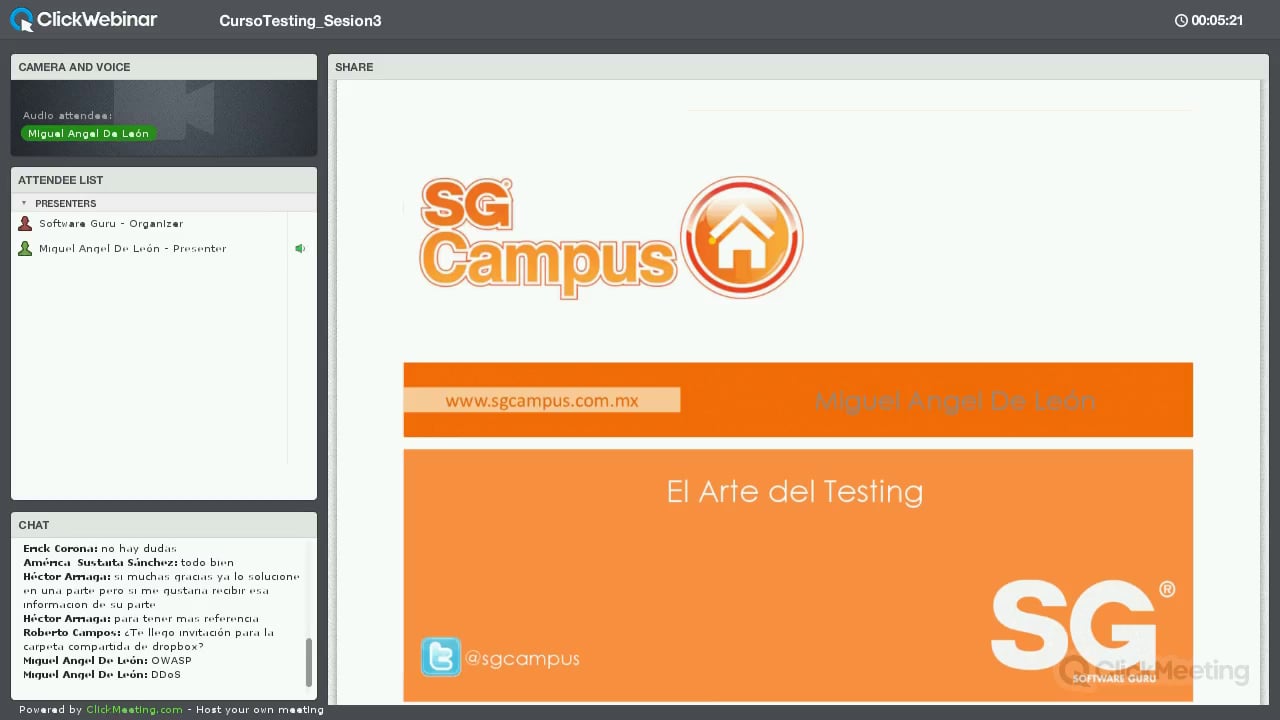Image resolution: width=1280 pixels, height=720 pixels.
Task: Click the CursoTesting_Sesion3 session title
Action: (x=300, y=21)
